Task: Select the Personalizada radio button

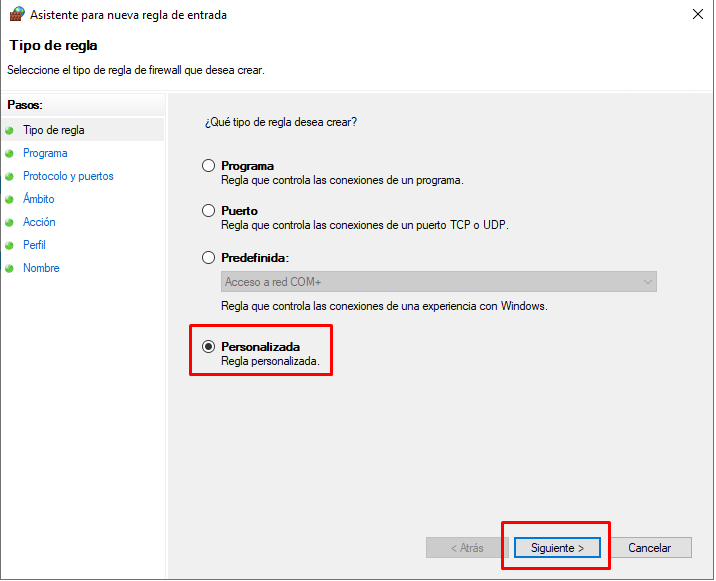Action: click(x=208, y=347)
